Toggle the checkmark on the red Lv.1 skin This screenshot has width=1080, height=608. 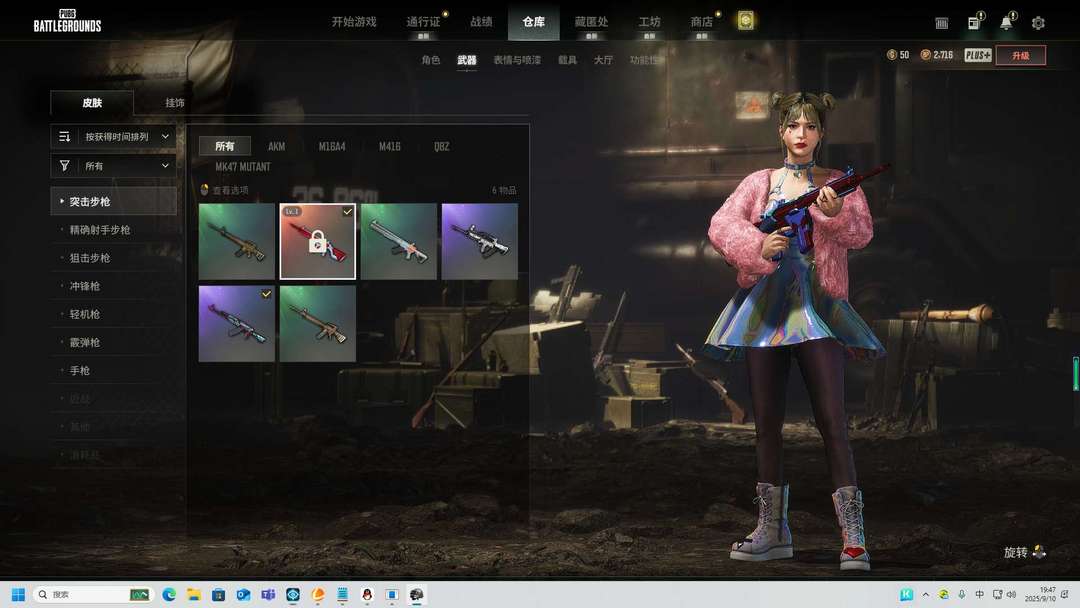347,211
